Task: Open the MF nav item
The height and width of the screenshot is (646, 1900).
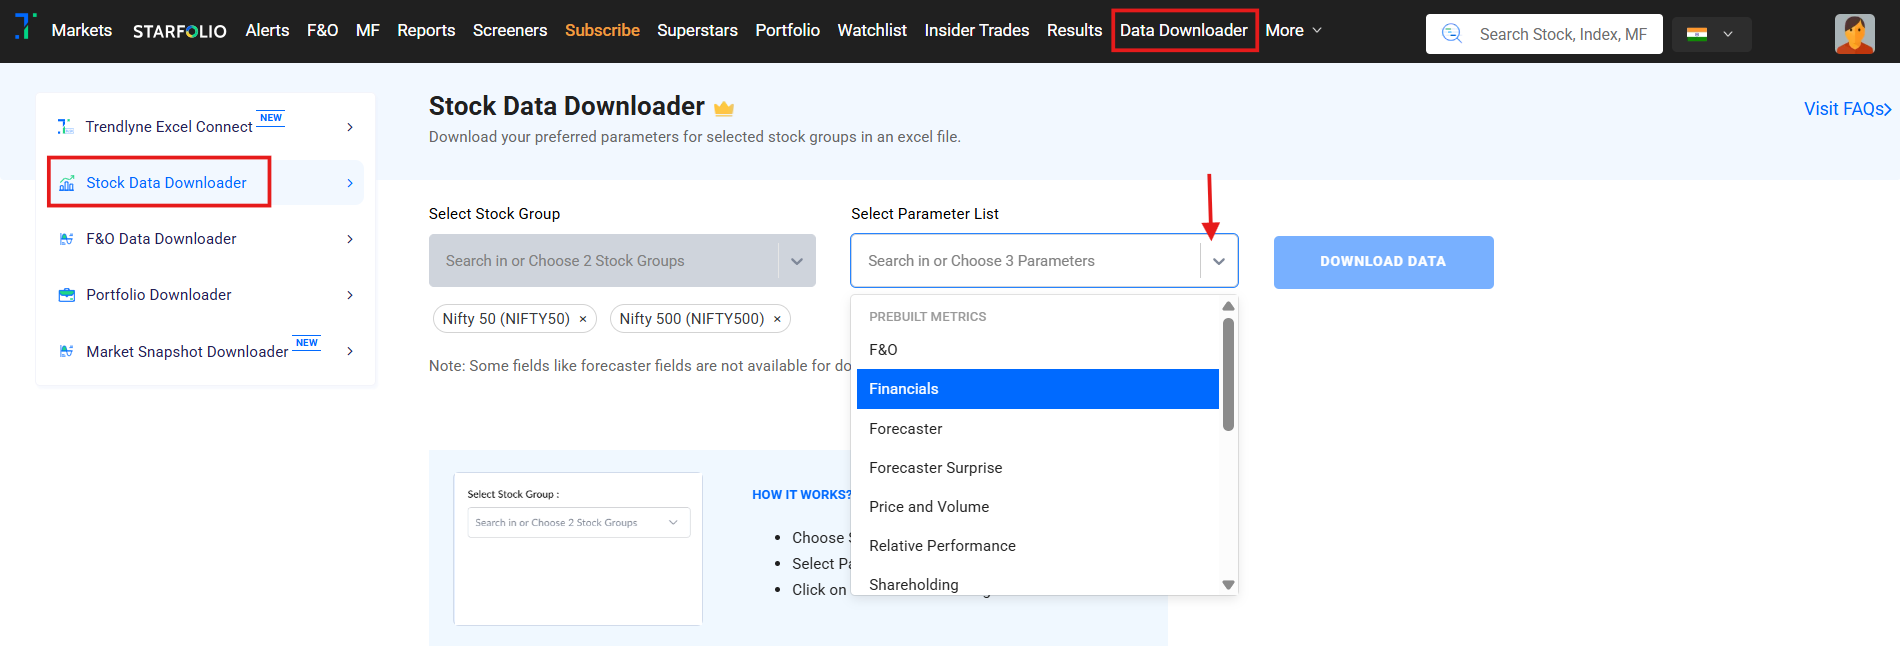Action: [x=368, y=30]
